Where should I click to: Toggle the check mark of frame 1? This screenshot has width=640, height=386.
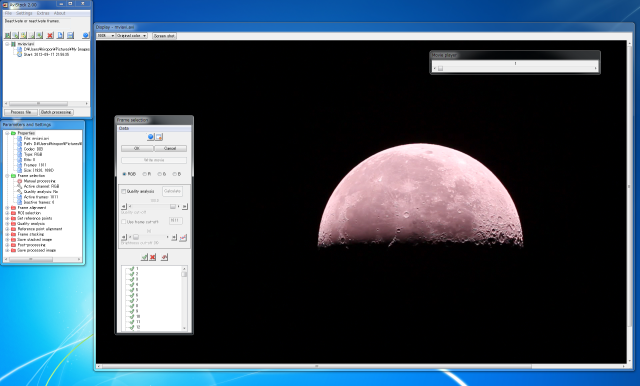[131, 268]
